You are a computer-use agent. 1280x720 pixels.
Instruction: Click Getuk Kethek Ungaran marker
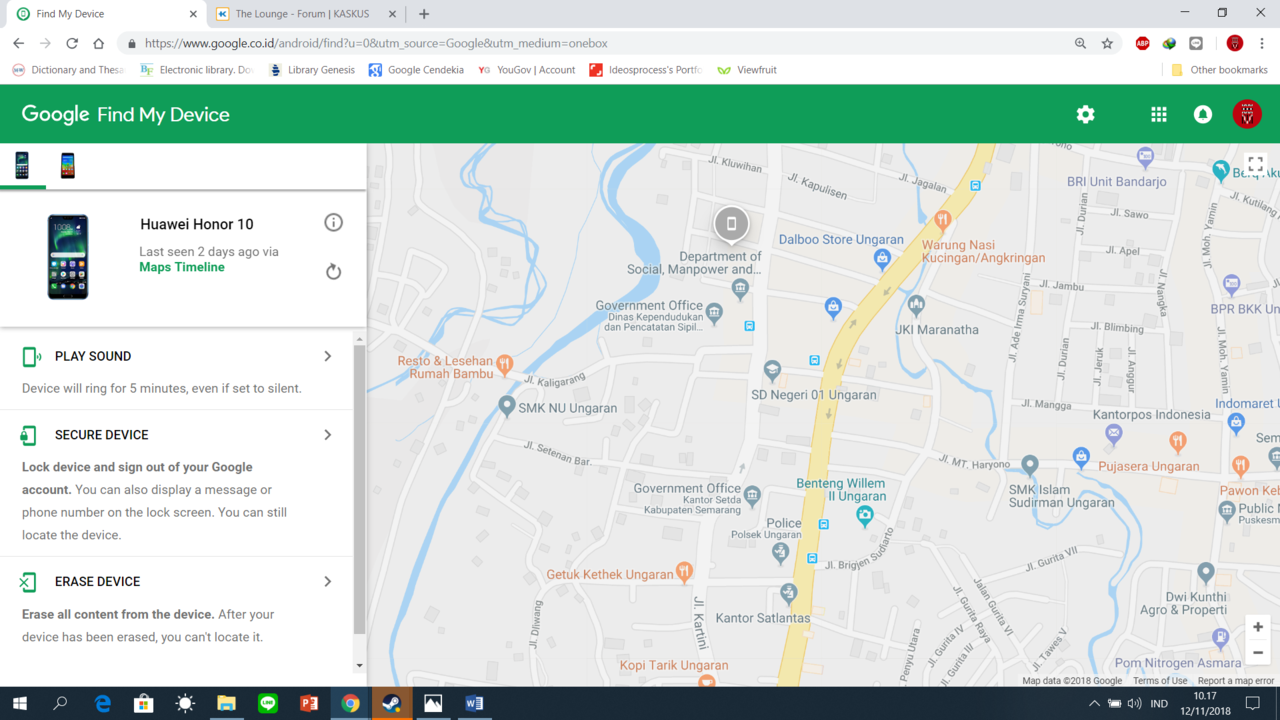(684, 572)
